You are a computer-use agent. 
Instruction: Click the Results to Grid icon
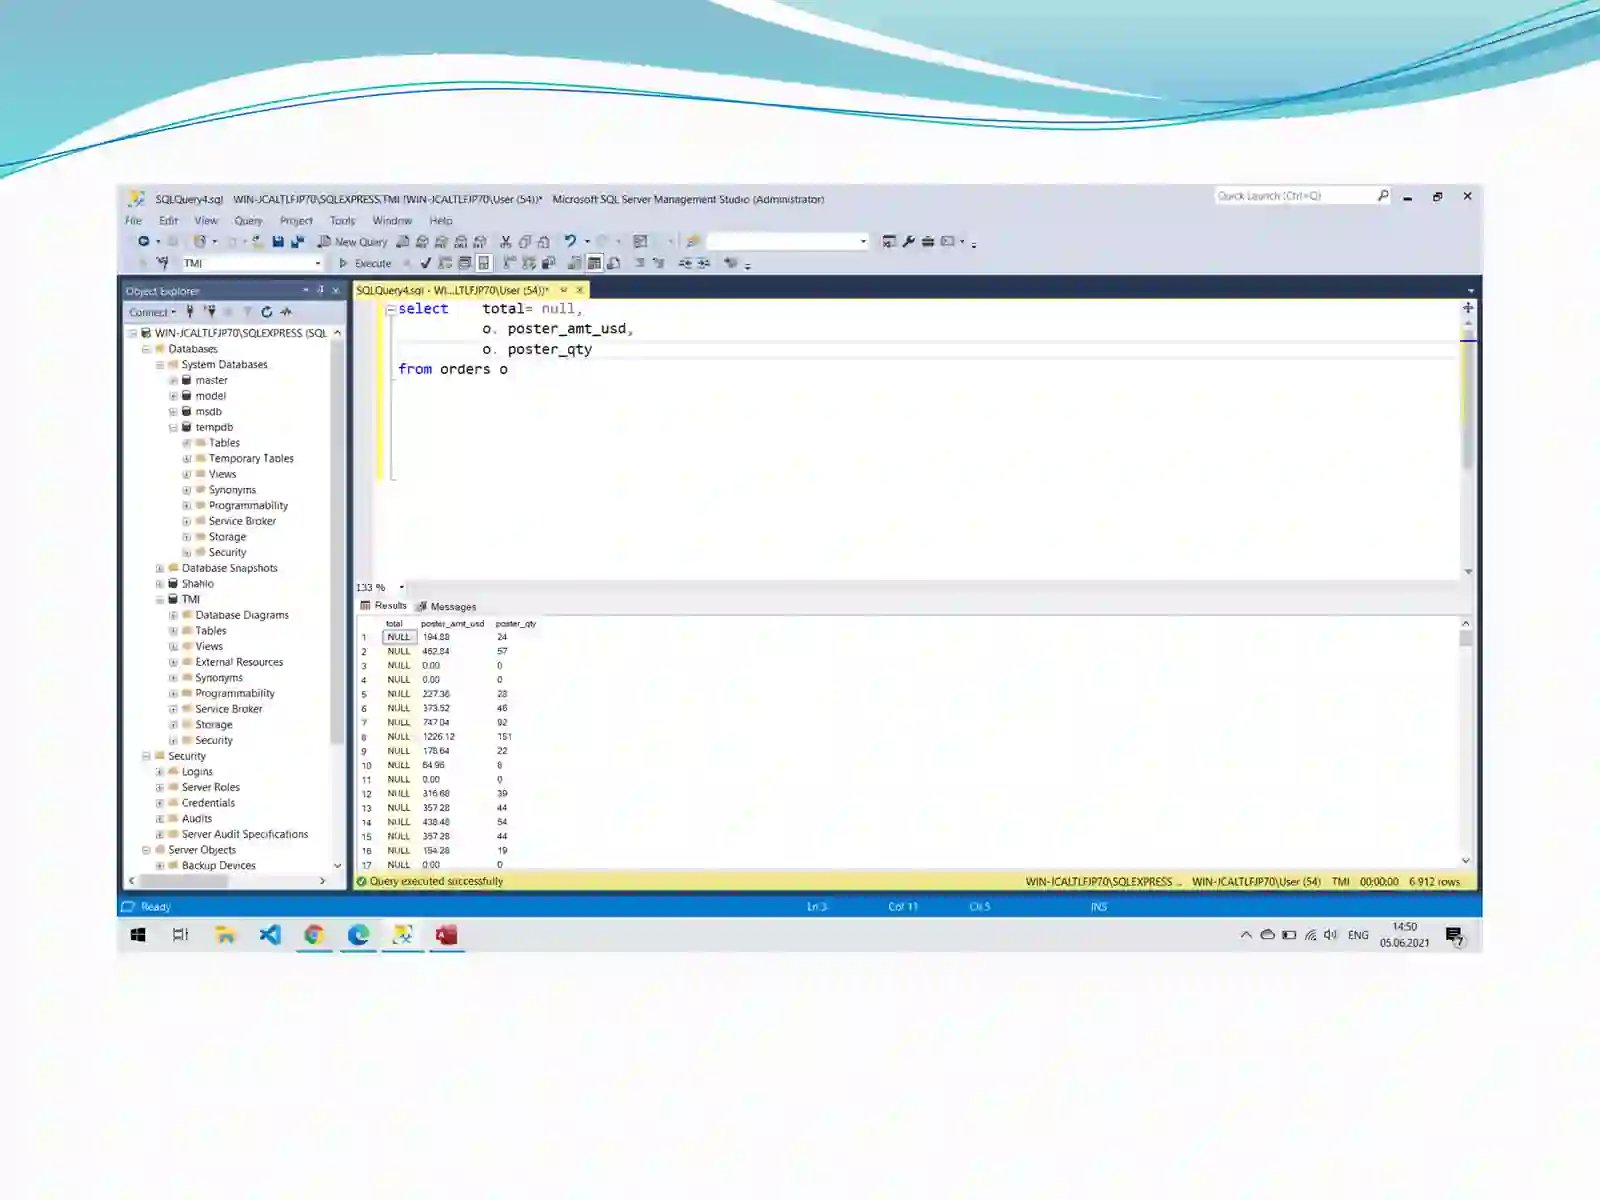(x=595, y=263)
